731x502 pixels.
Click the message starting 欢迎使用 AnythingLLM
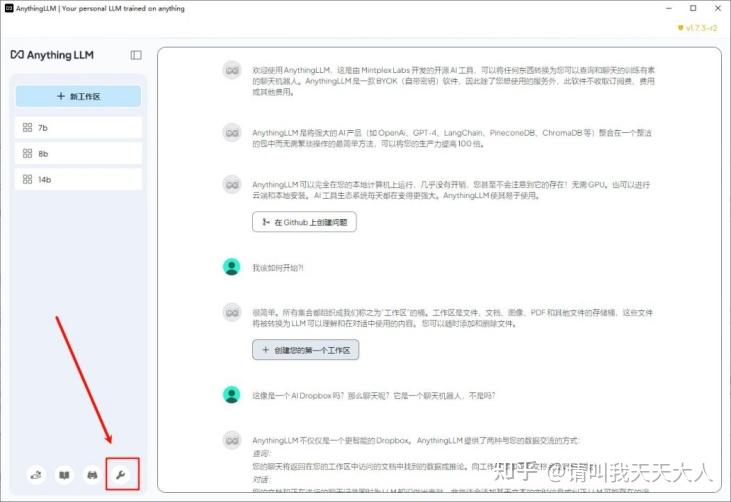point(454,81)
